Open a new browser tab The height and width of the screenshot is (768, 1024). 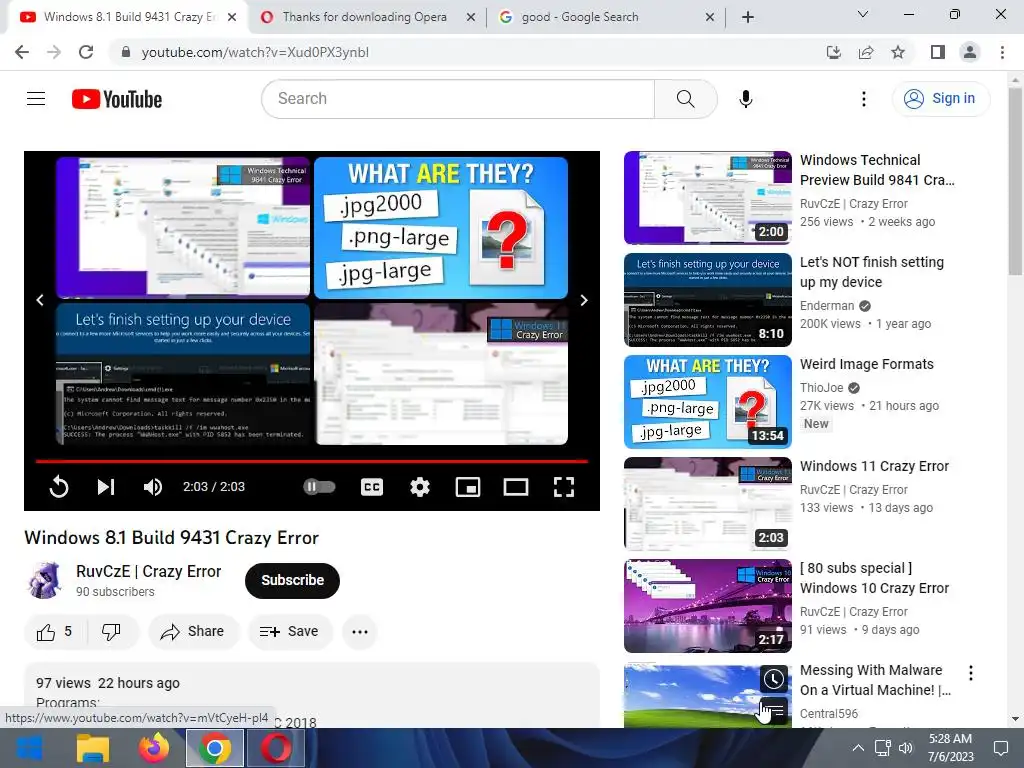pyautogui.click(x=748, y=18)
